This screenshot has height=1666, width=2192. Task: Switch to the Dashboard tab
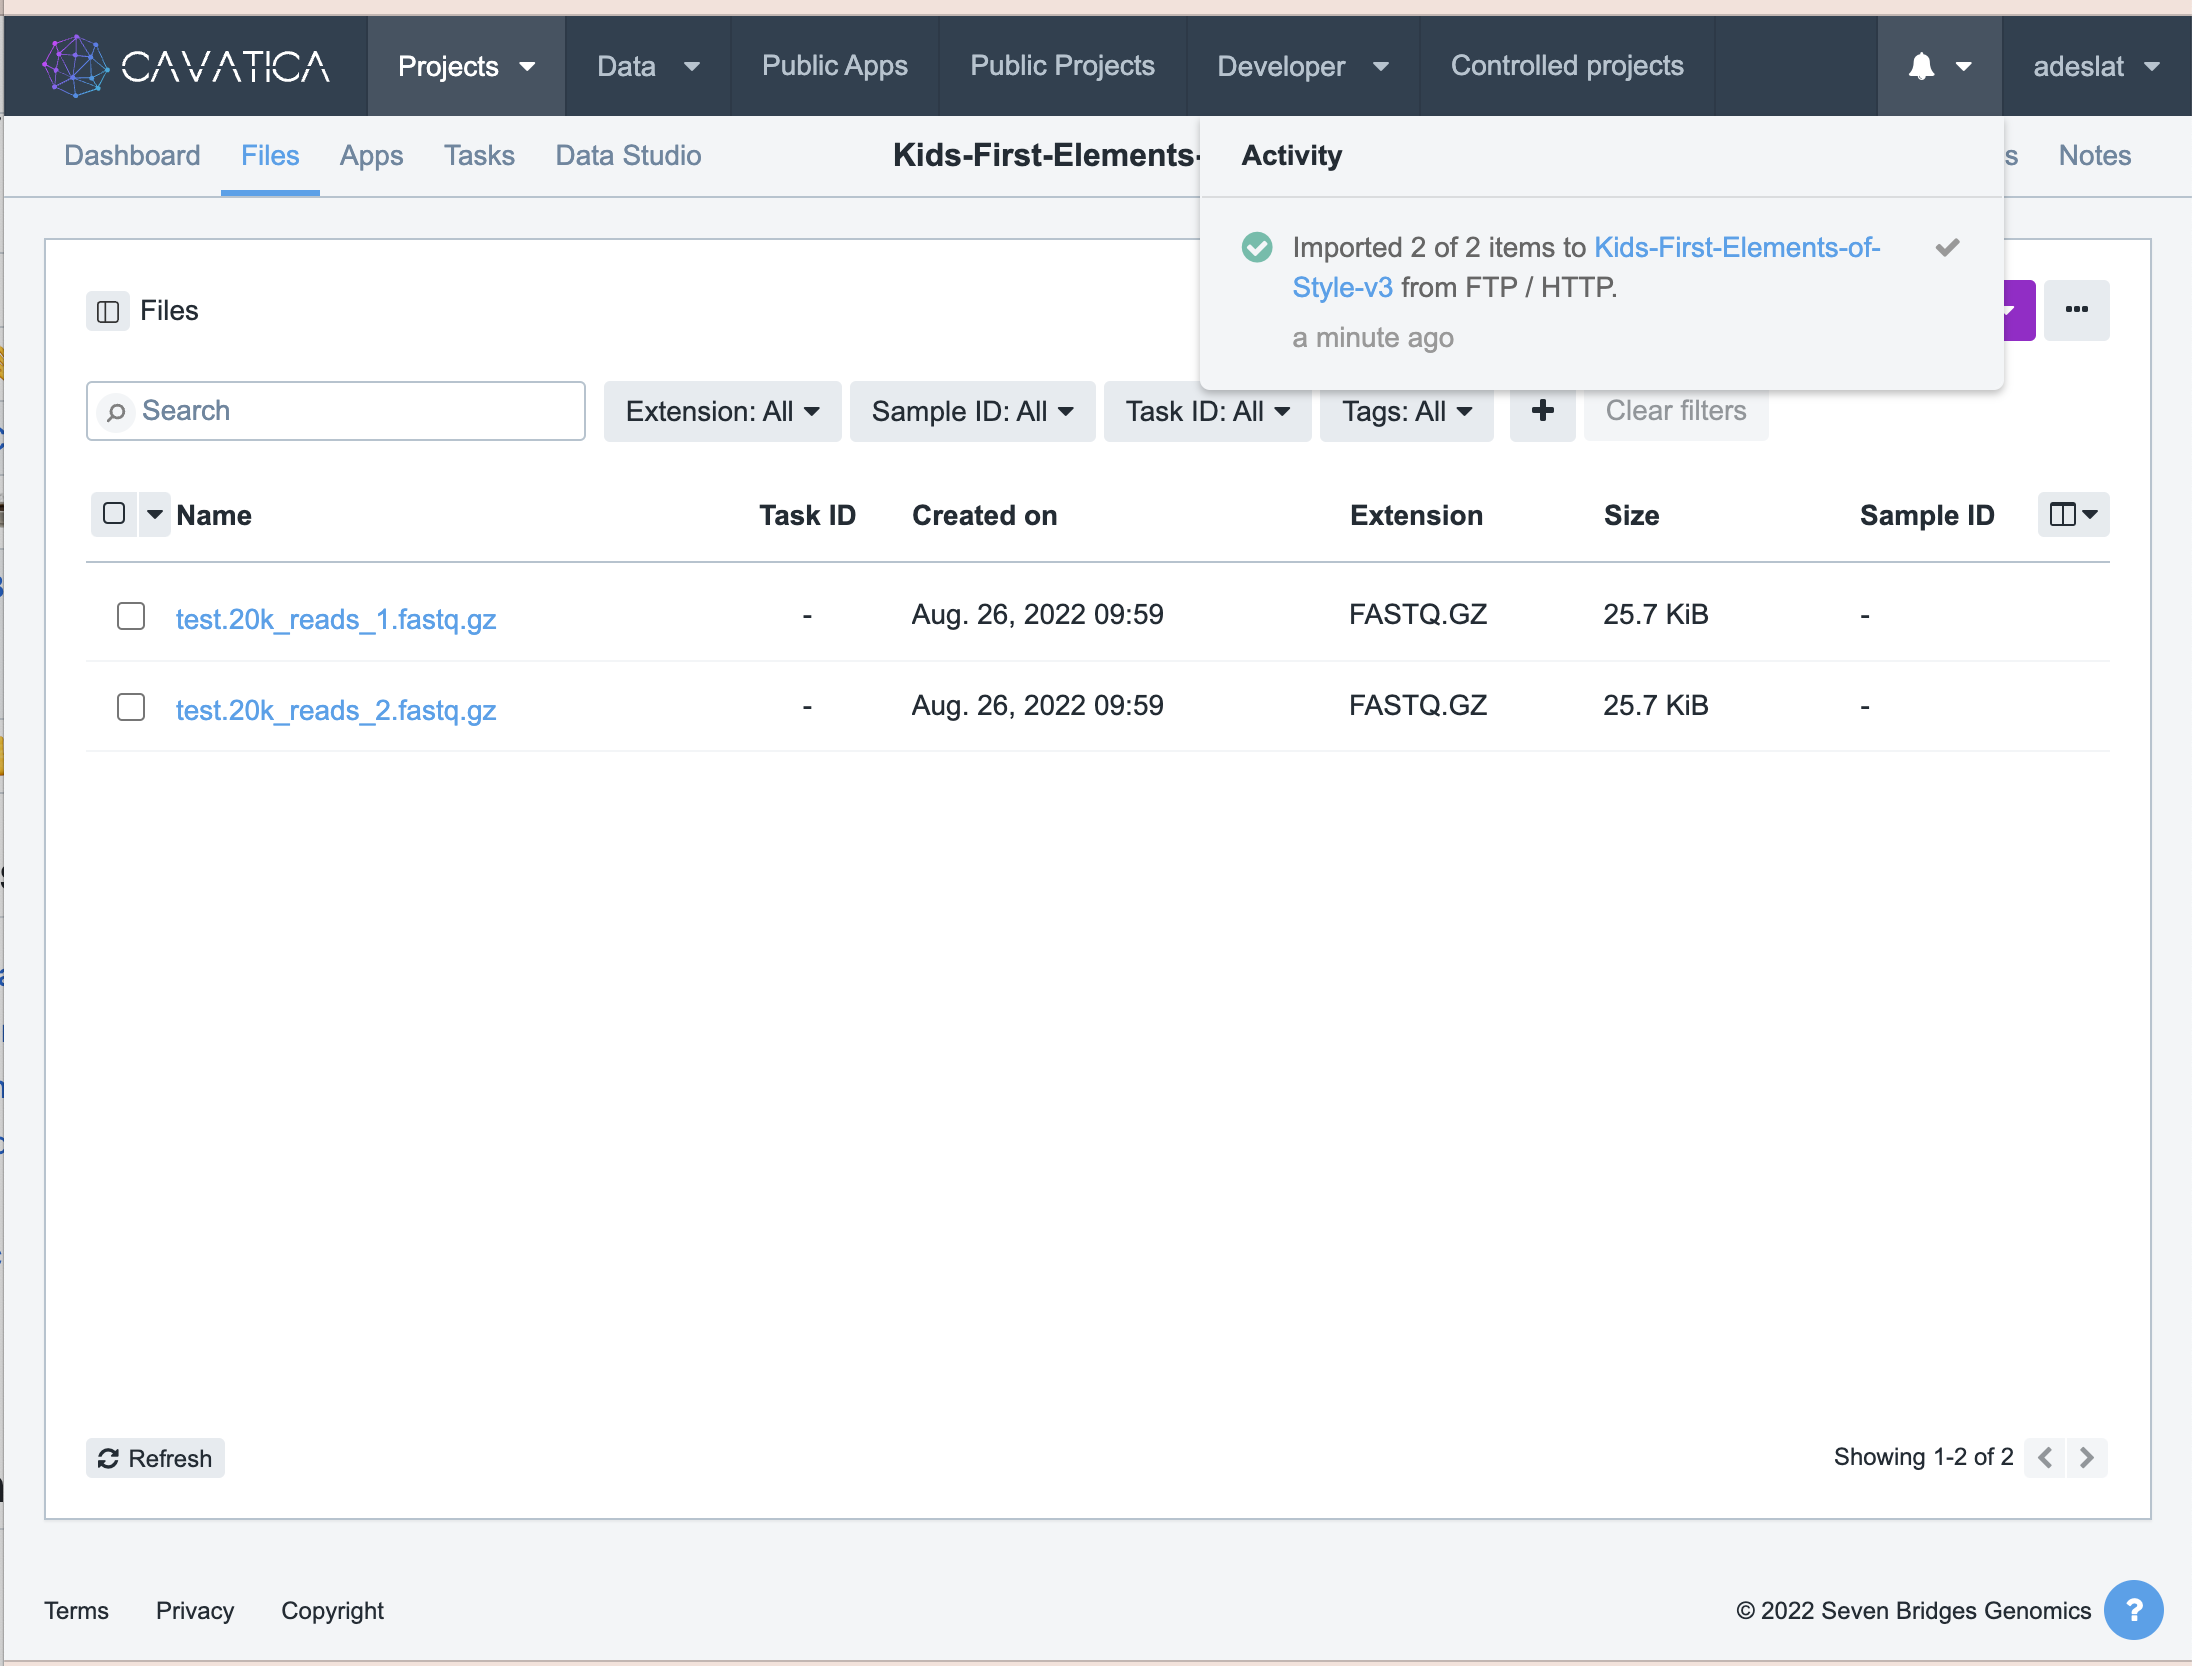click(x=132, y=156)
